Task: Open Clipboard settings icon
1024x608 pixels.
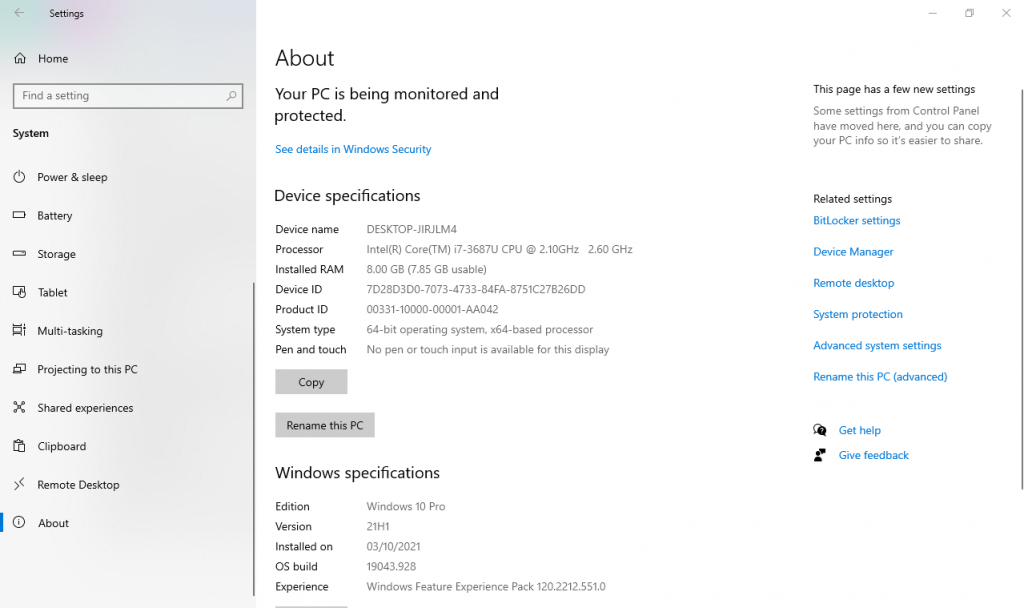Action: point(19,447)
